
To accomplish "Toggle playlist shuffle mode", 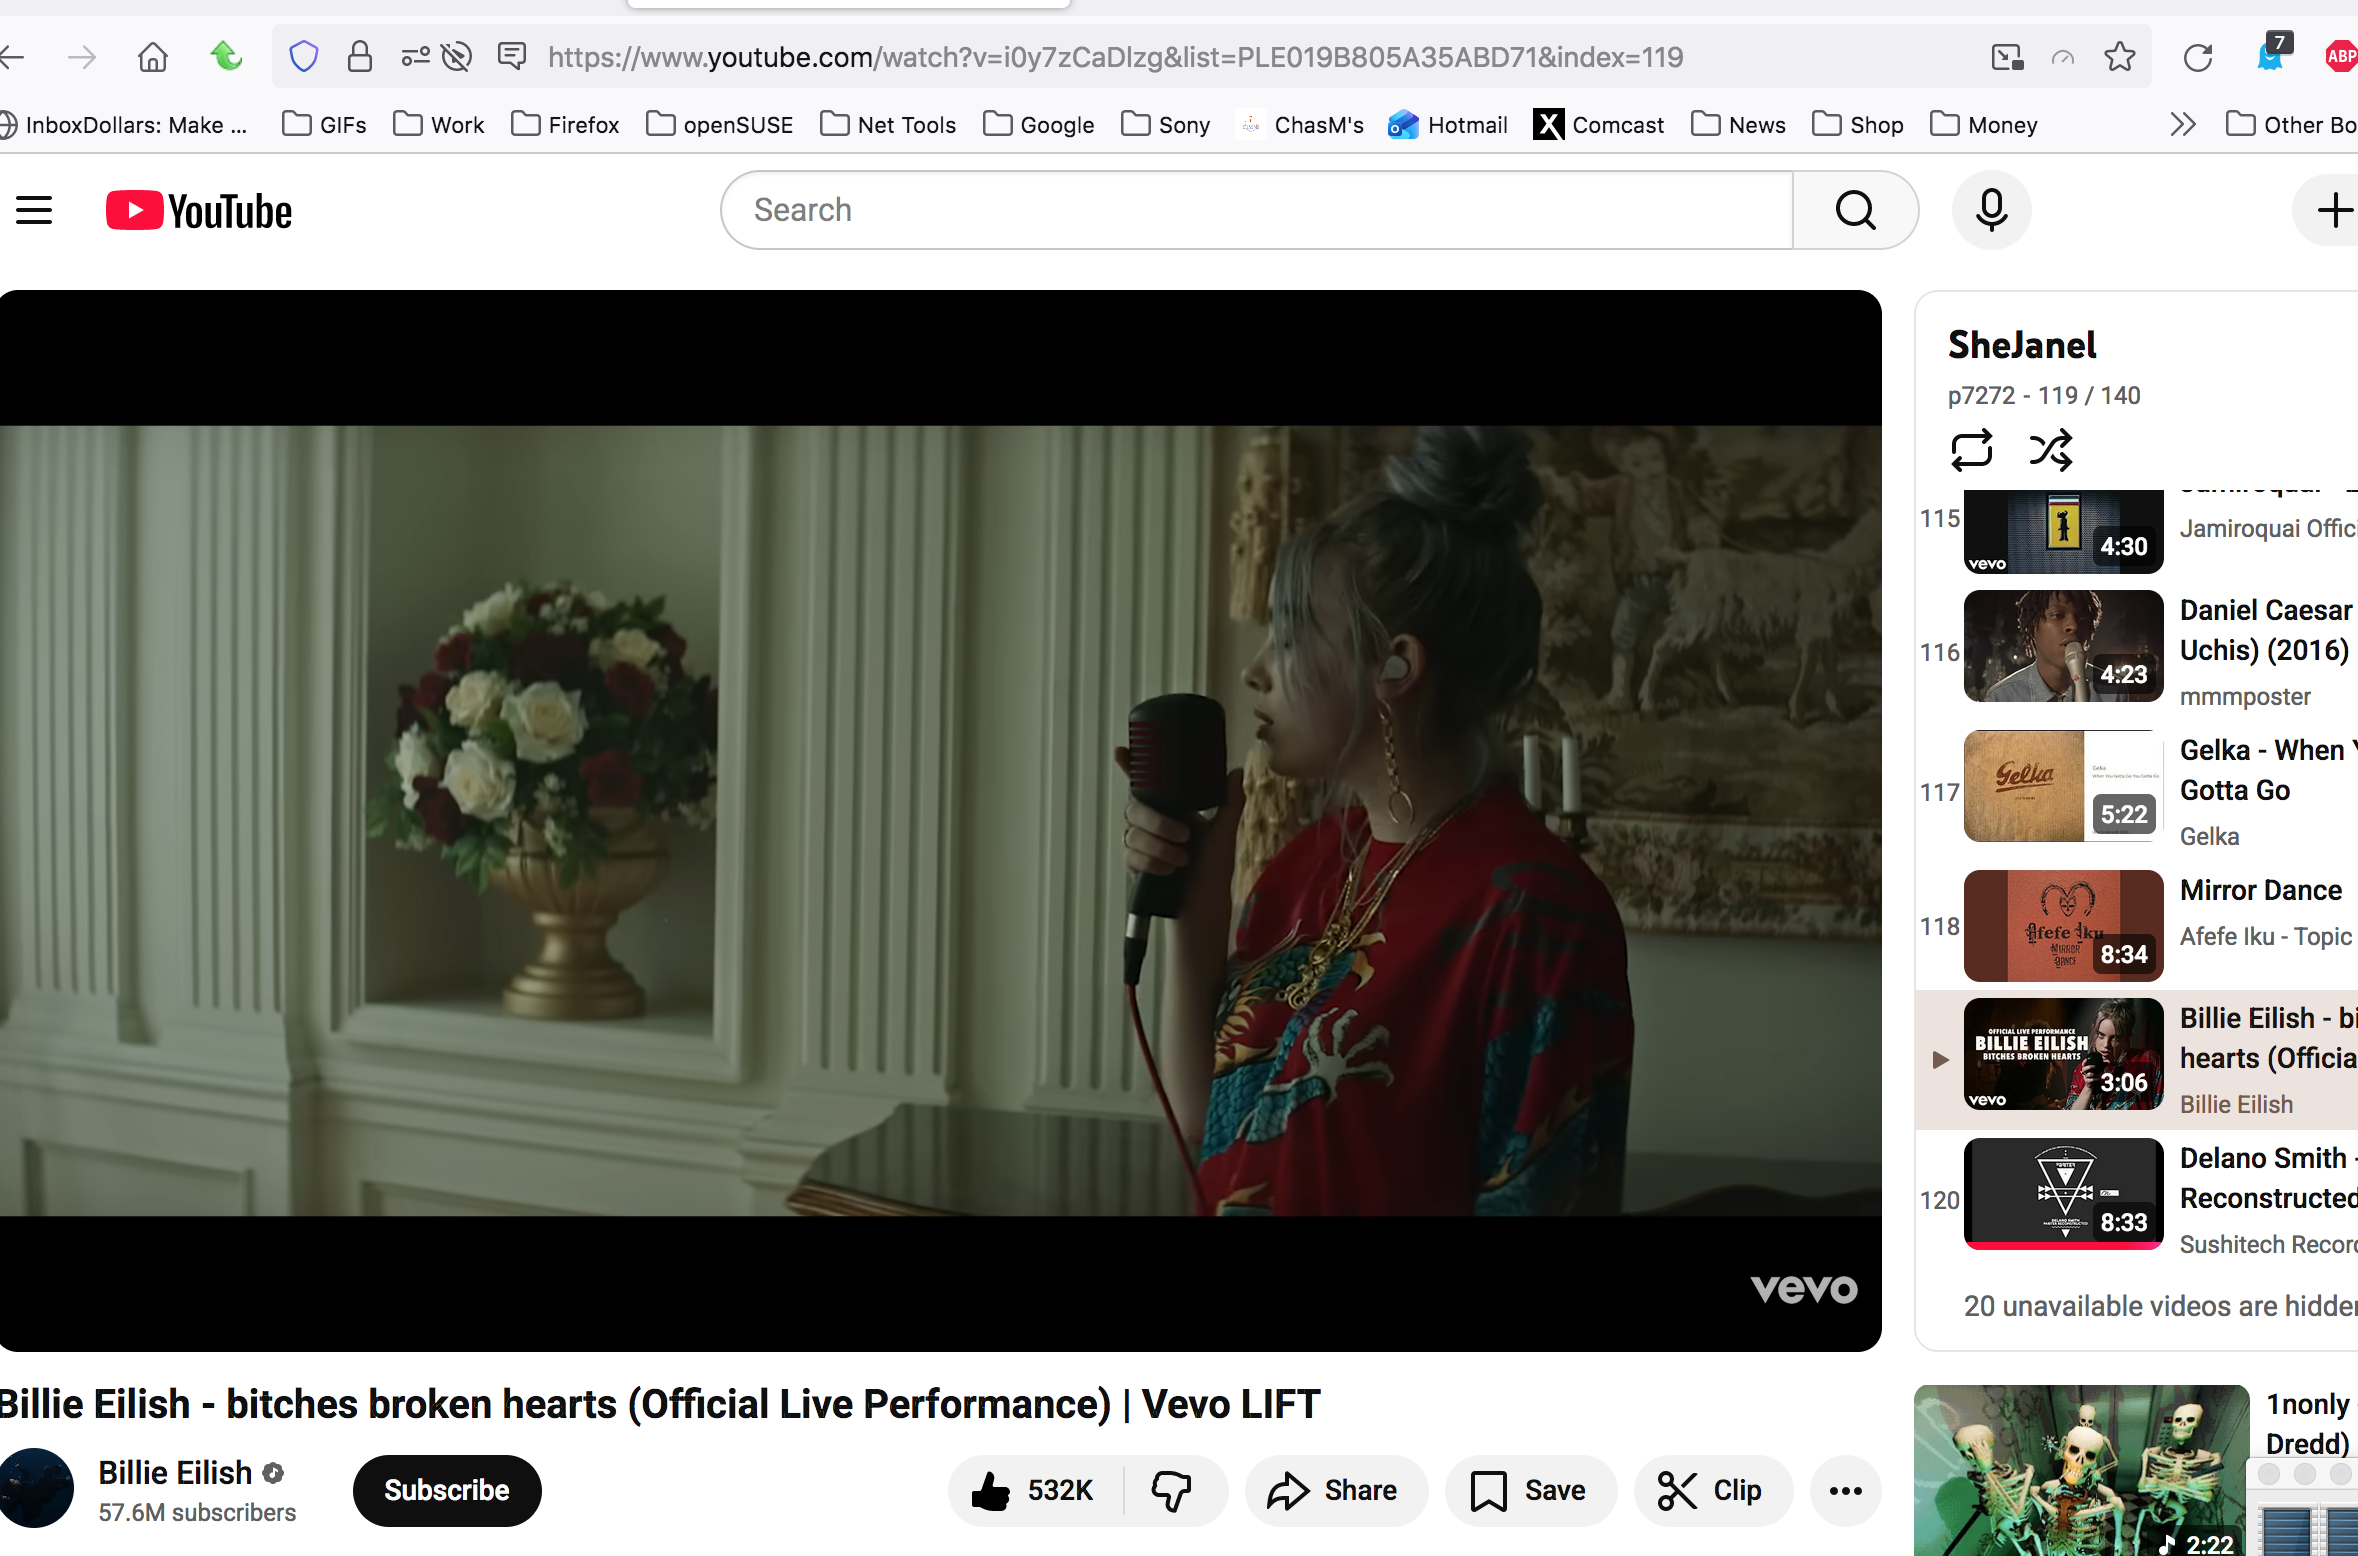I will [2050, 450].
